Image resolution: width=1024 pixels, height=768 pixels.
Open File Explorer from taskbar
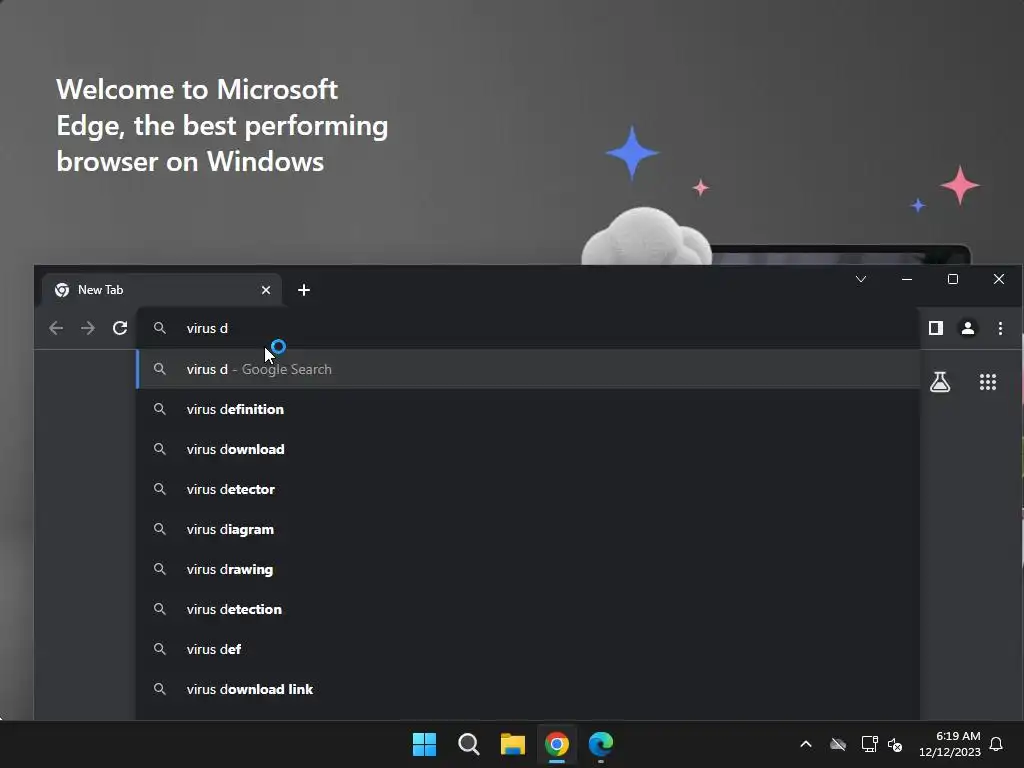[x=513, y=744]
